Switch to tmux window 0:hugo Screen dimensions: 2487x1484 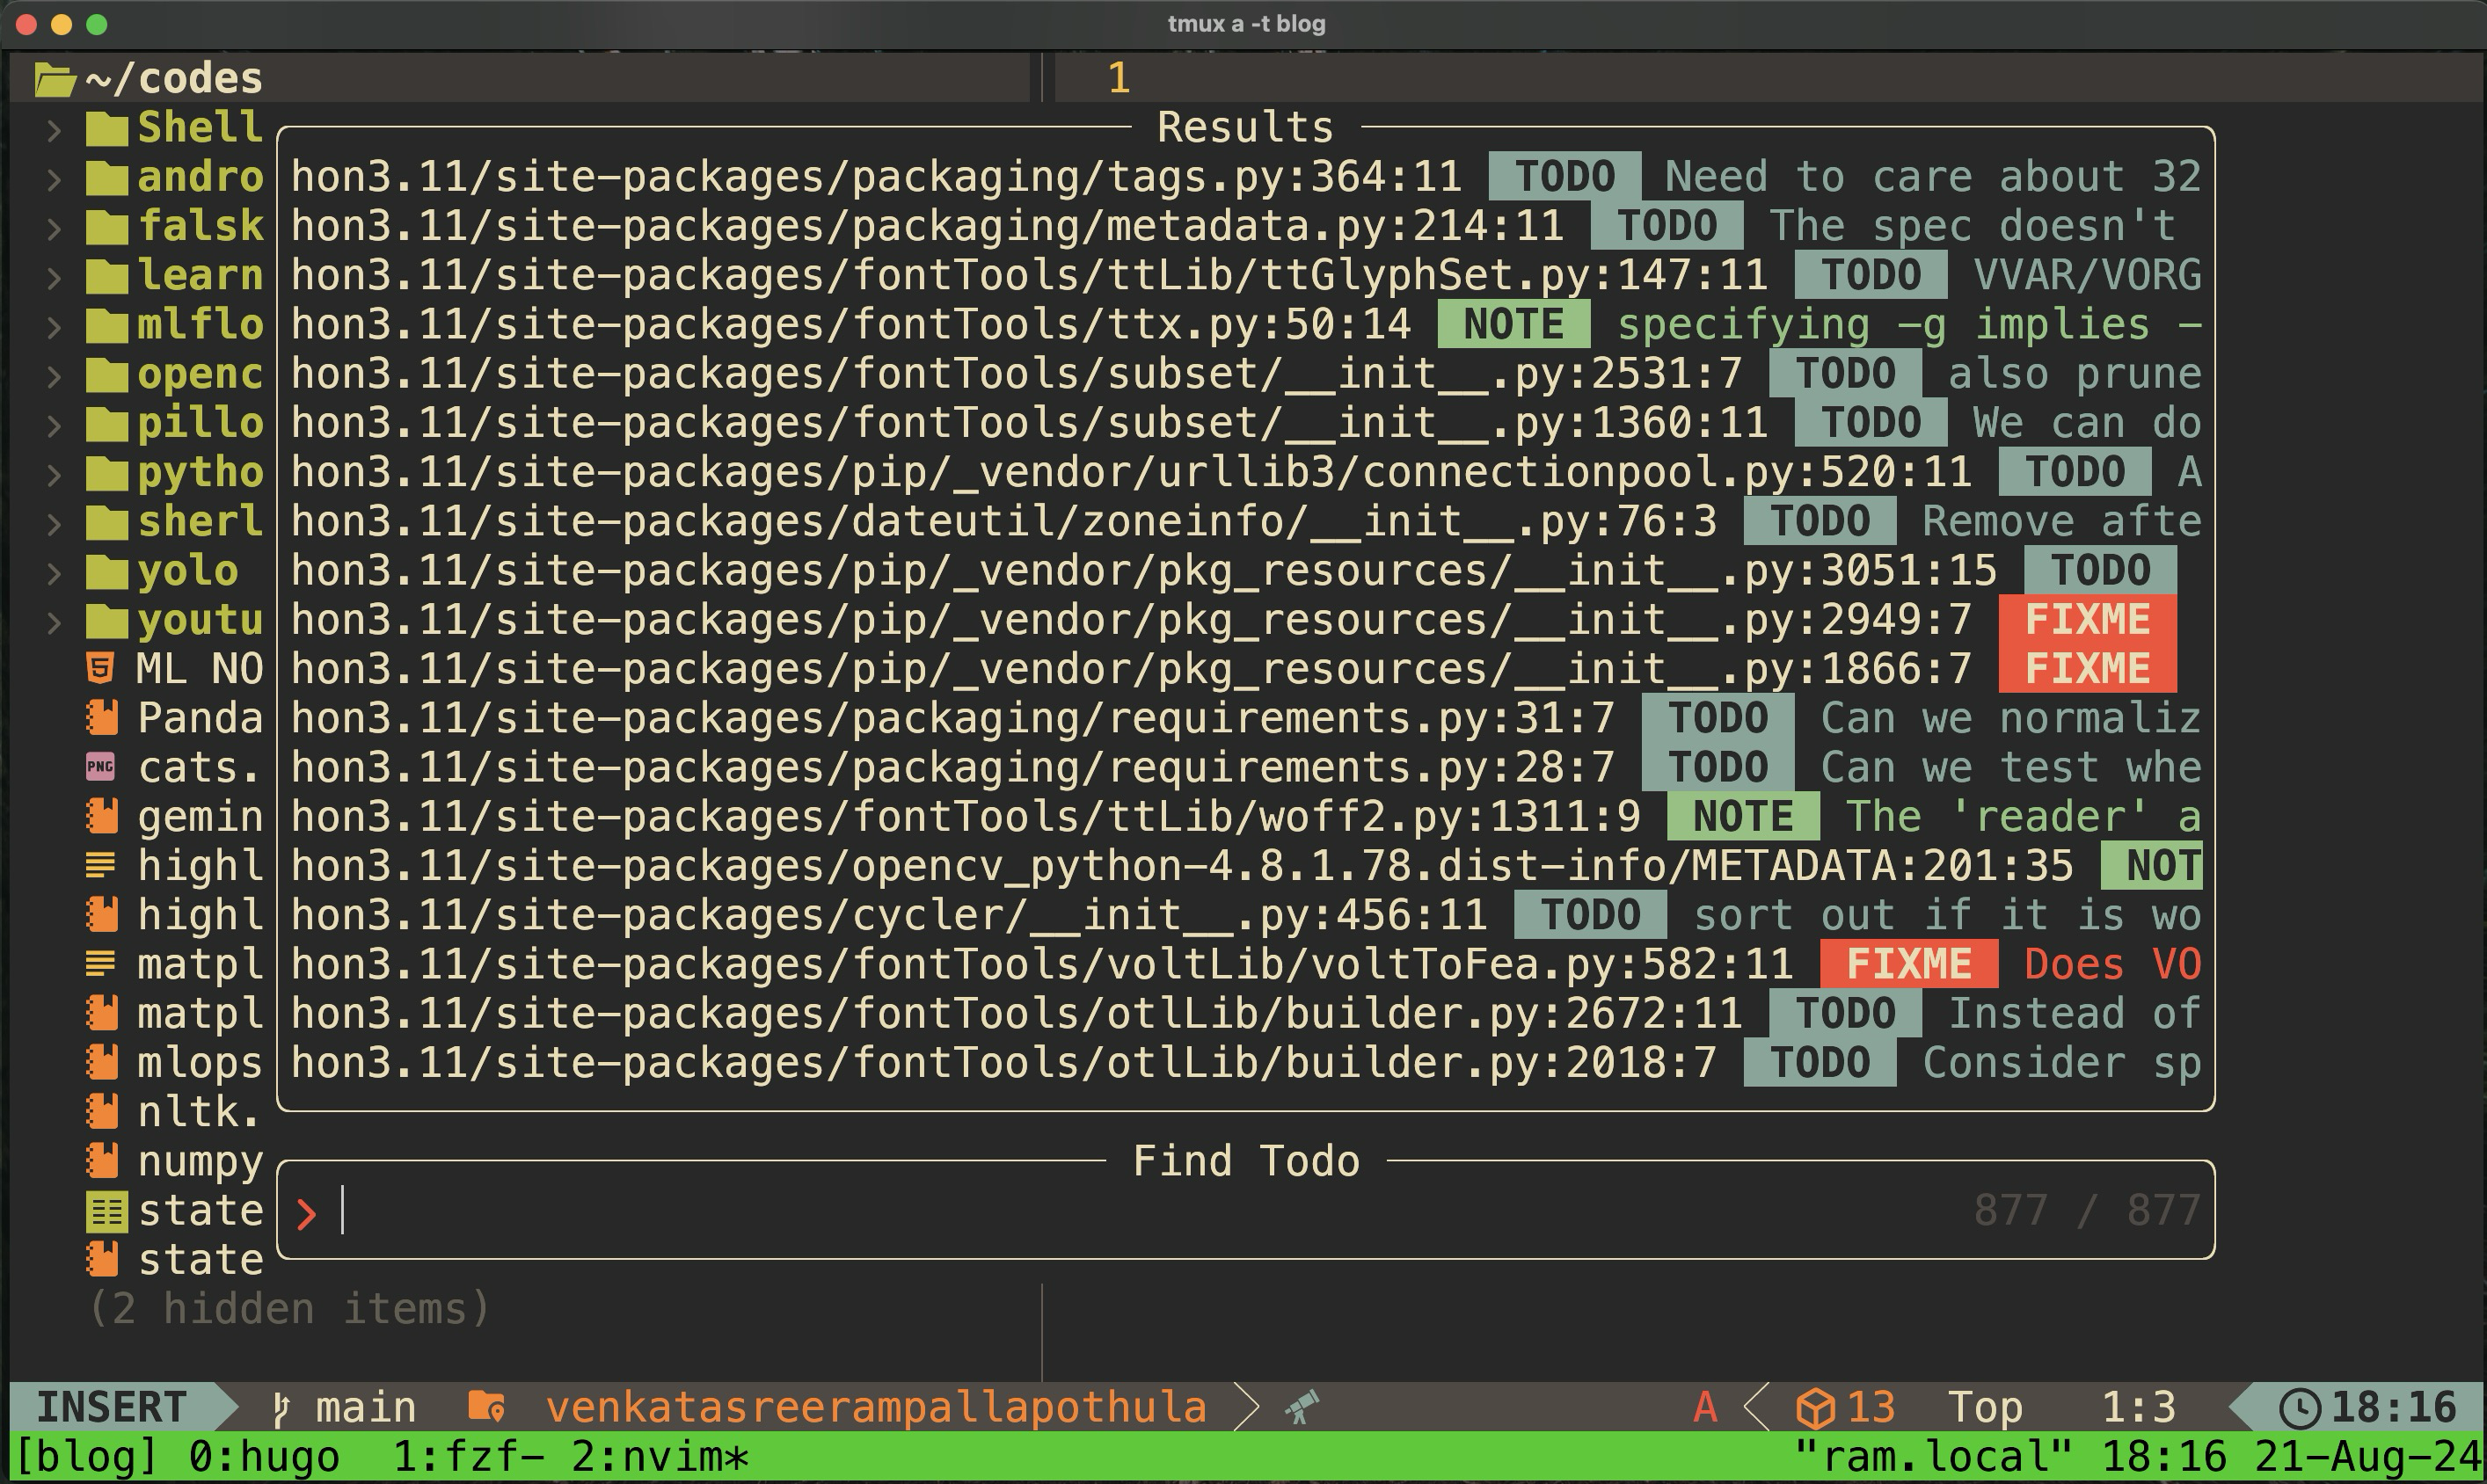263,1457
